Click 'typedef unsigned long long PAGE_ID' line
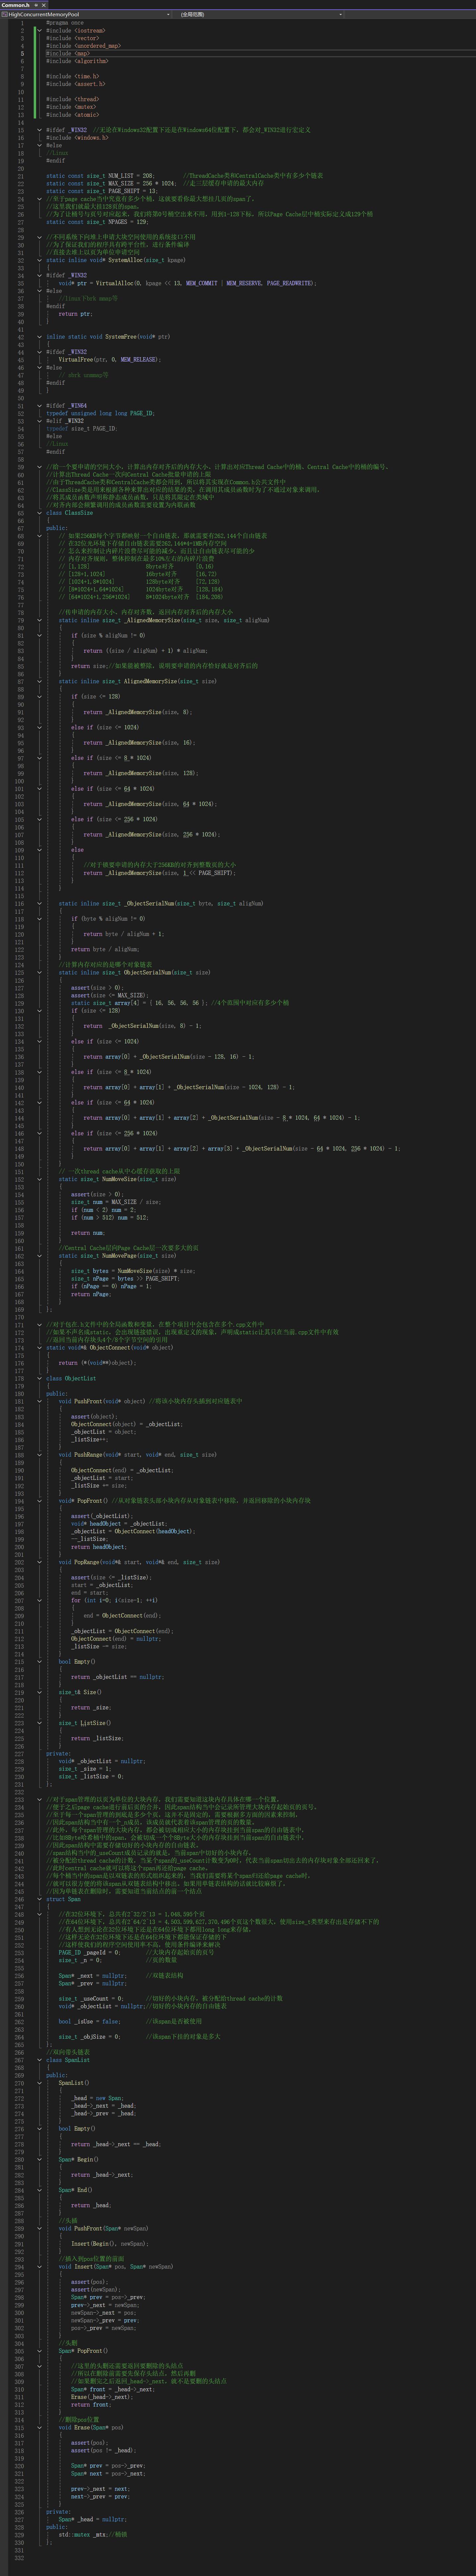The height and width of the screenshot is (2576, 476). [100, 413]
